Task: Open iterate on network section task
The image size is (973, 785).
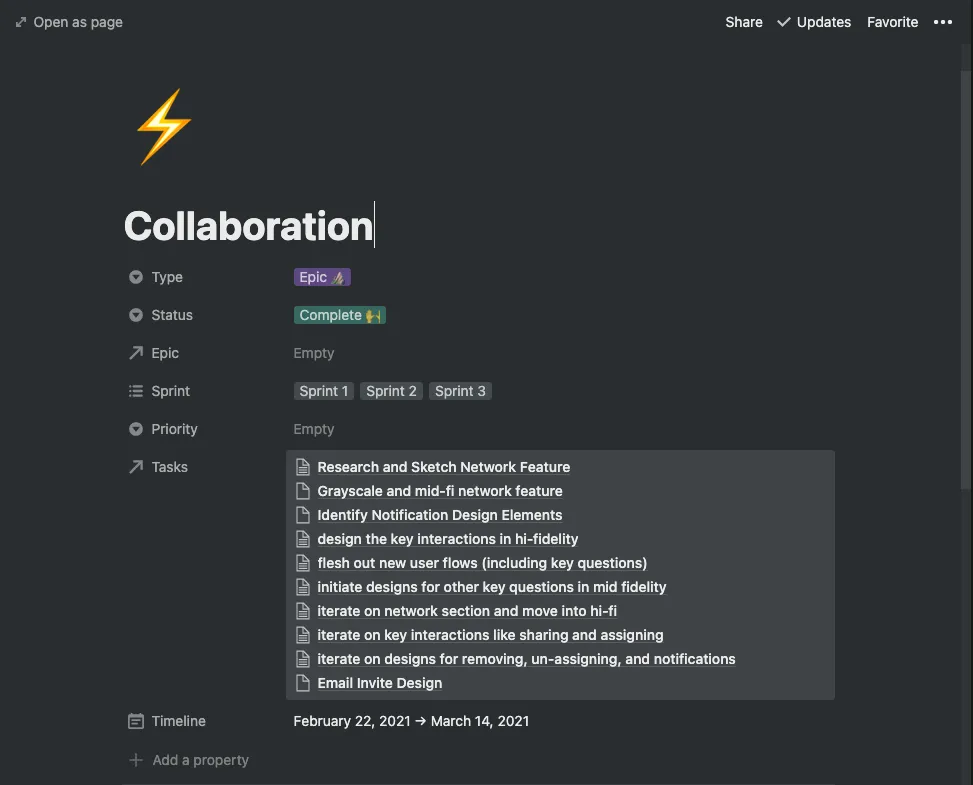Action: (x=467, y=611)
